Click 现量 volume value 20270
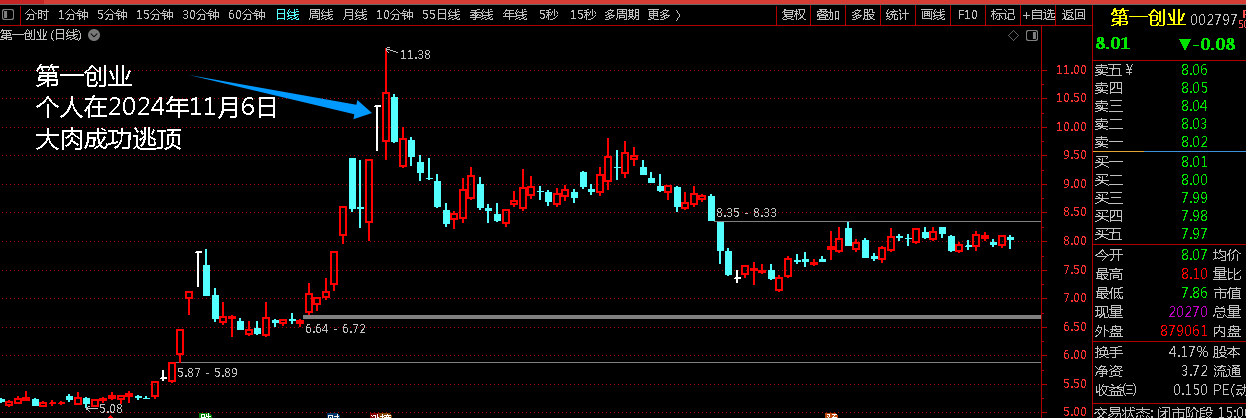The width and height of the screenshot is (1246, 418). point(1188,311)
